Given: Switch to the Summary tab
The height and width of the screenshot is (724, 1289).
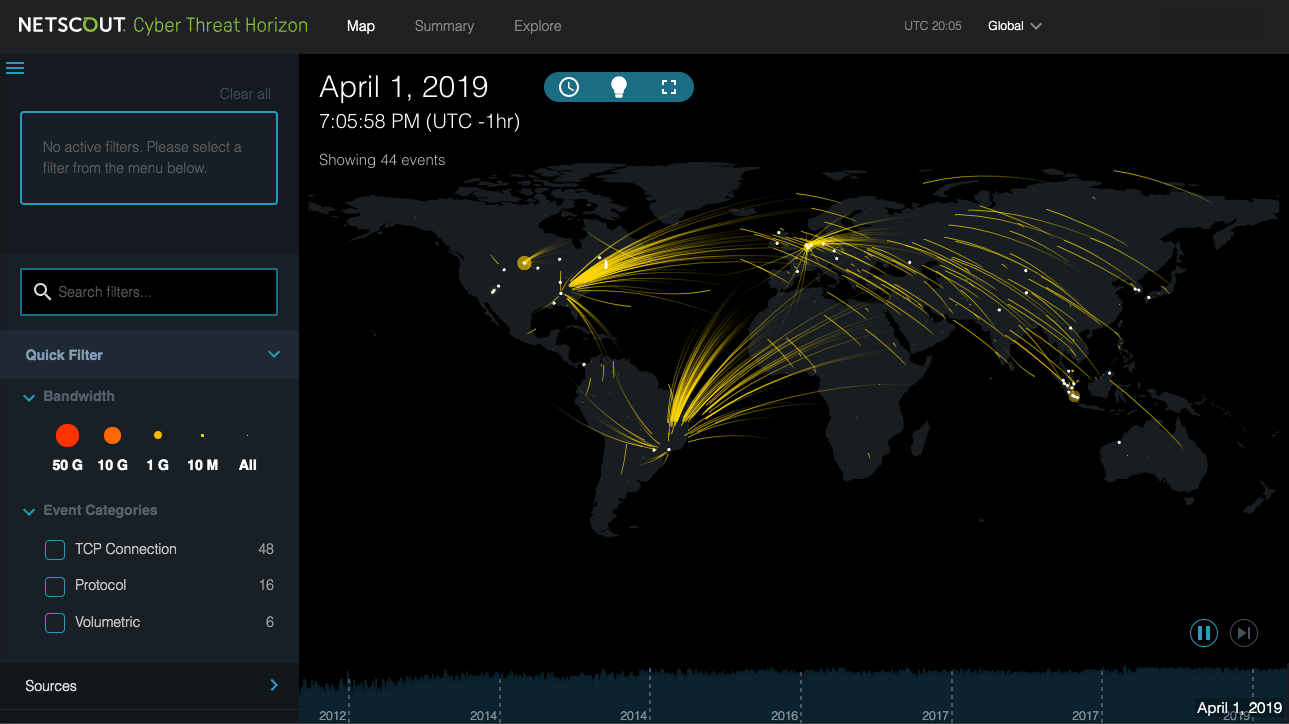Looking at the screenshot, I should click(444, 26).
